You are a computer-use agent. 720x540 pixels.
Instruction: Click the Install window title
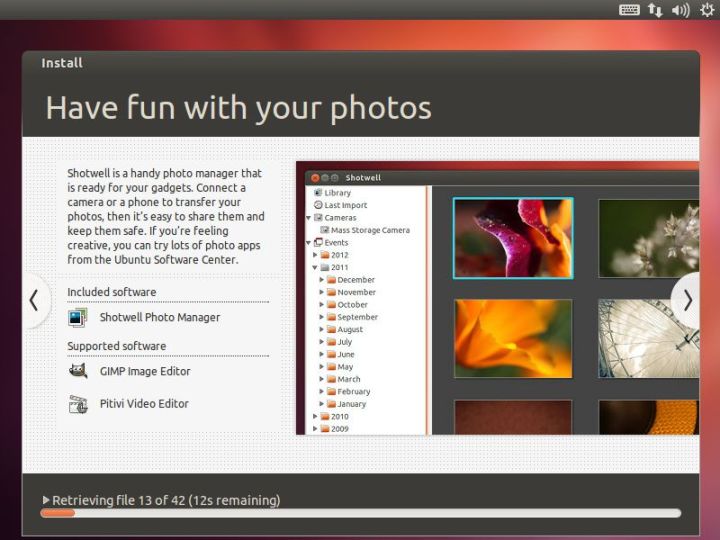click(x=62, y=63)
